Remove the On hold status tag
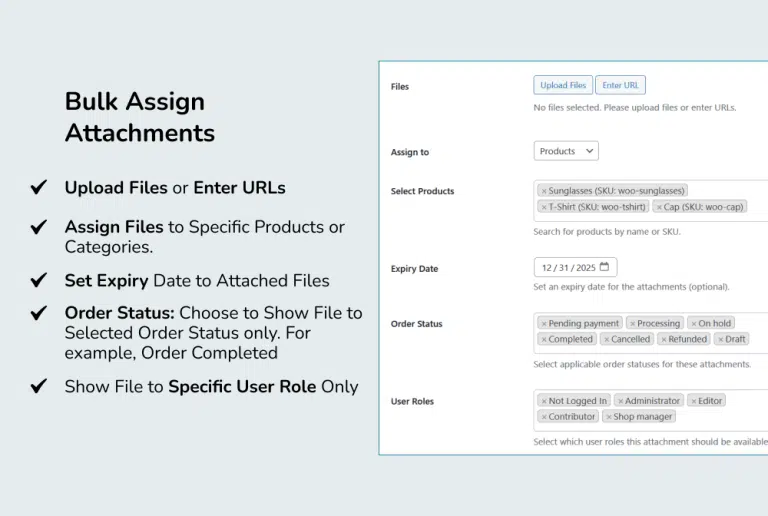The width and height of the screenshot is (768, 516). tap(694, 324)
